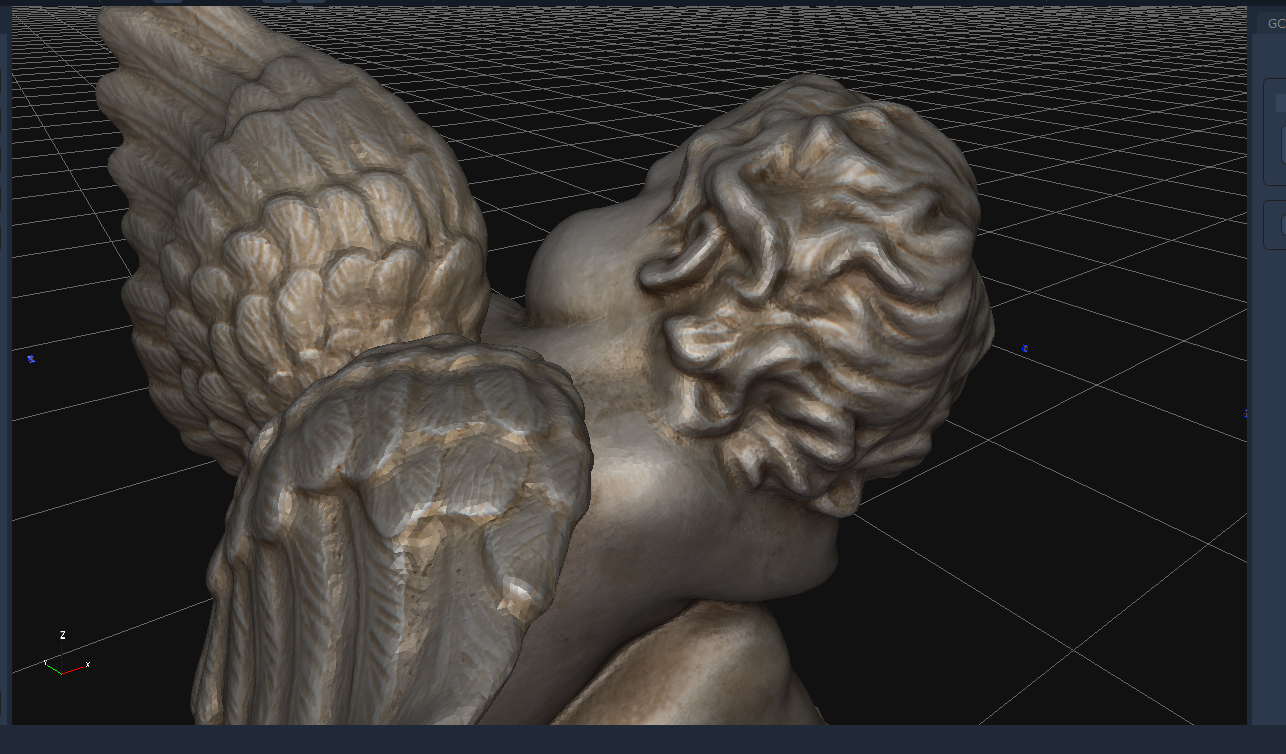Click the status bar below the viewport
The width and height of the screenshot is (1286, 754).
[x=640, y=739]
